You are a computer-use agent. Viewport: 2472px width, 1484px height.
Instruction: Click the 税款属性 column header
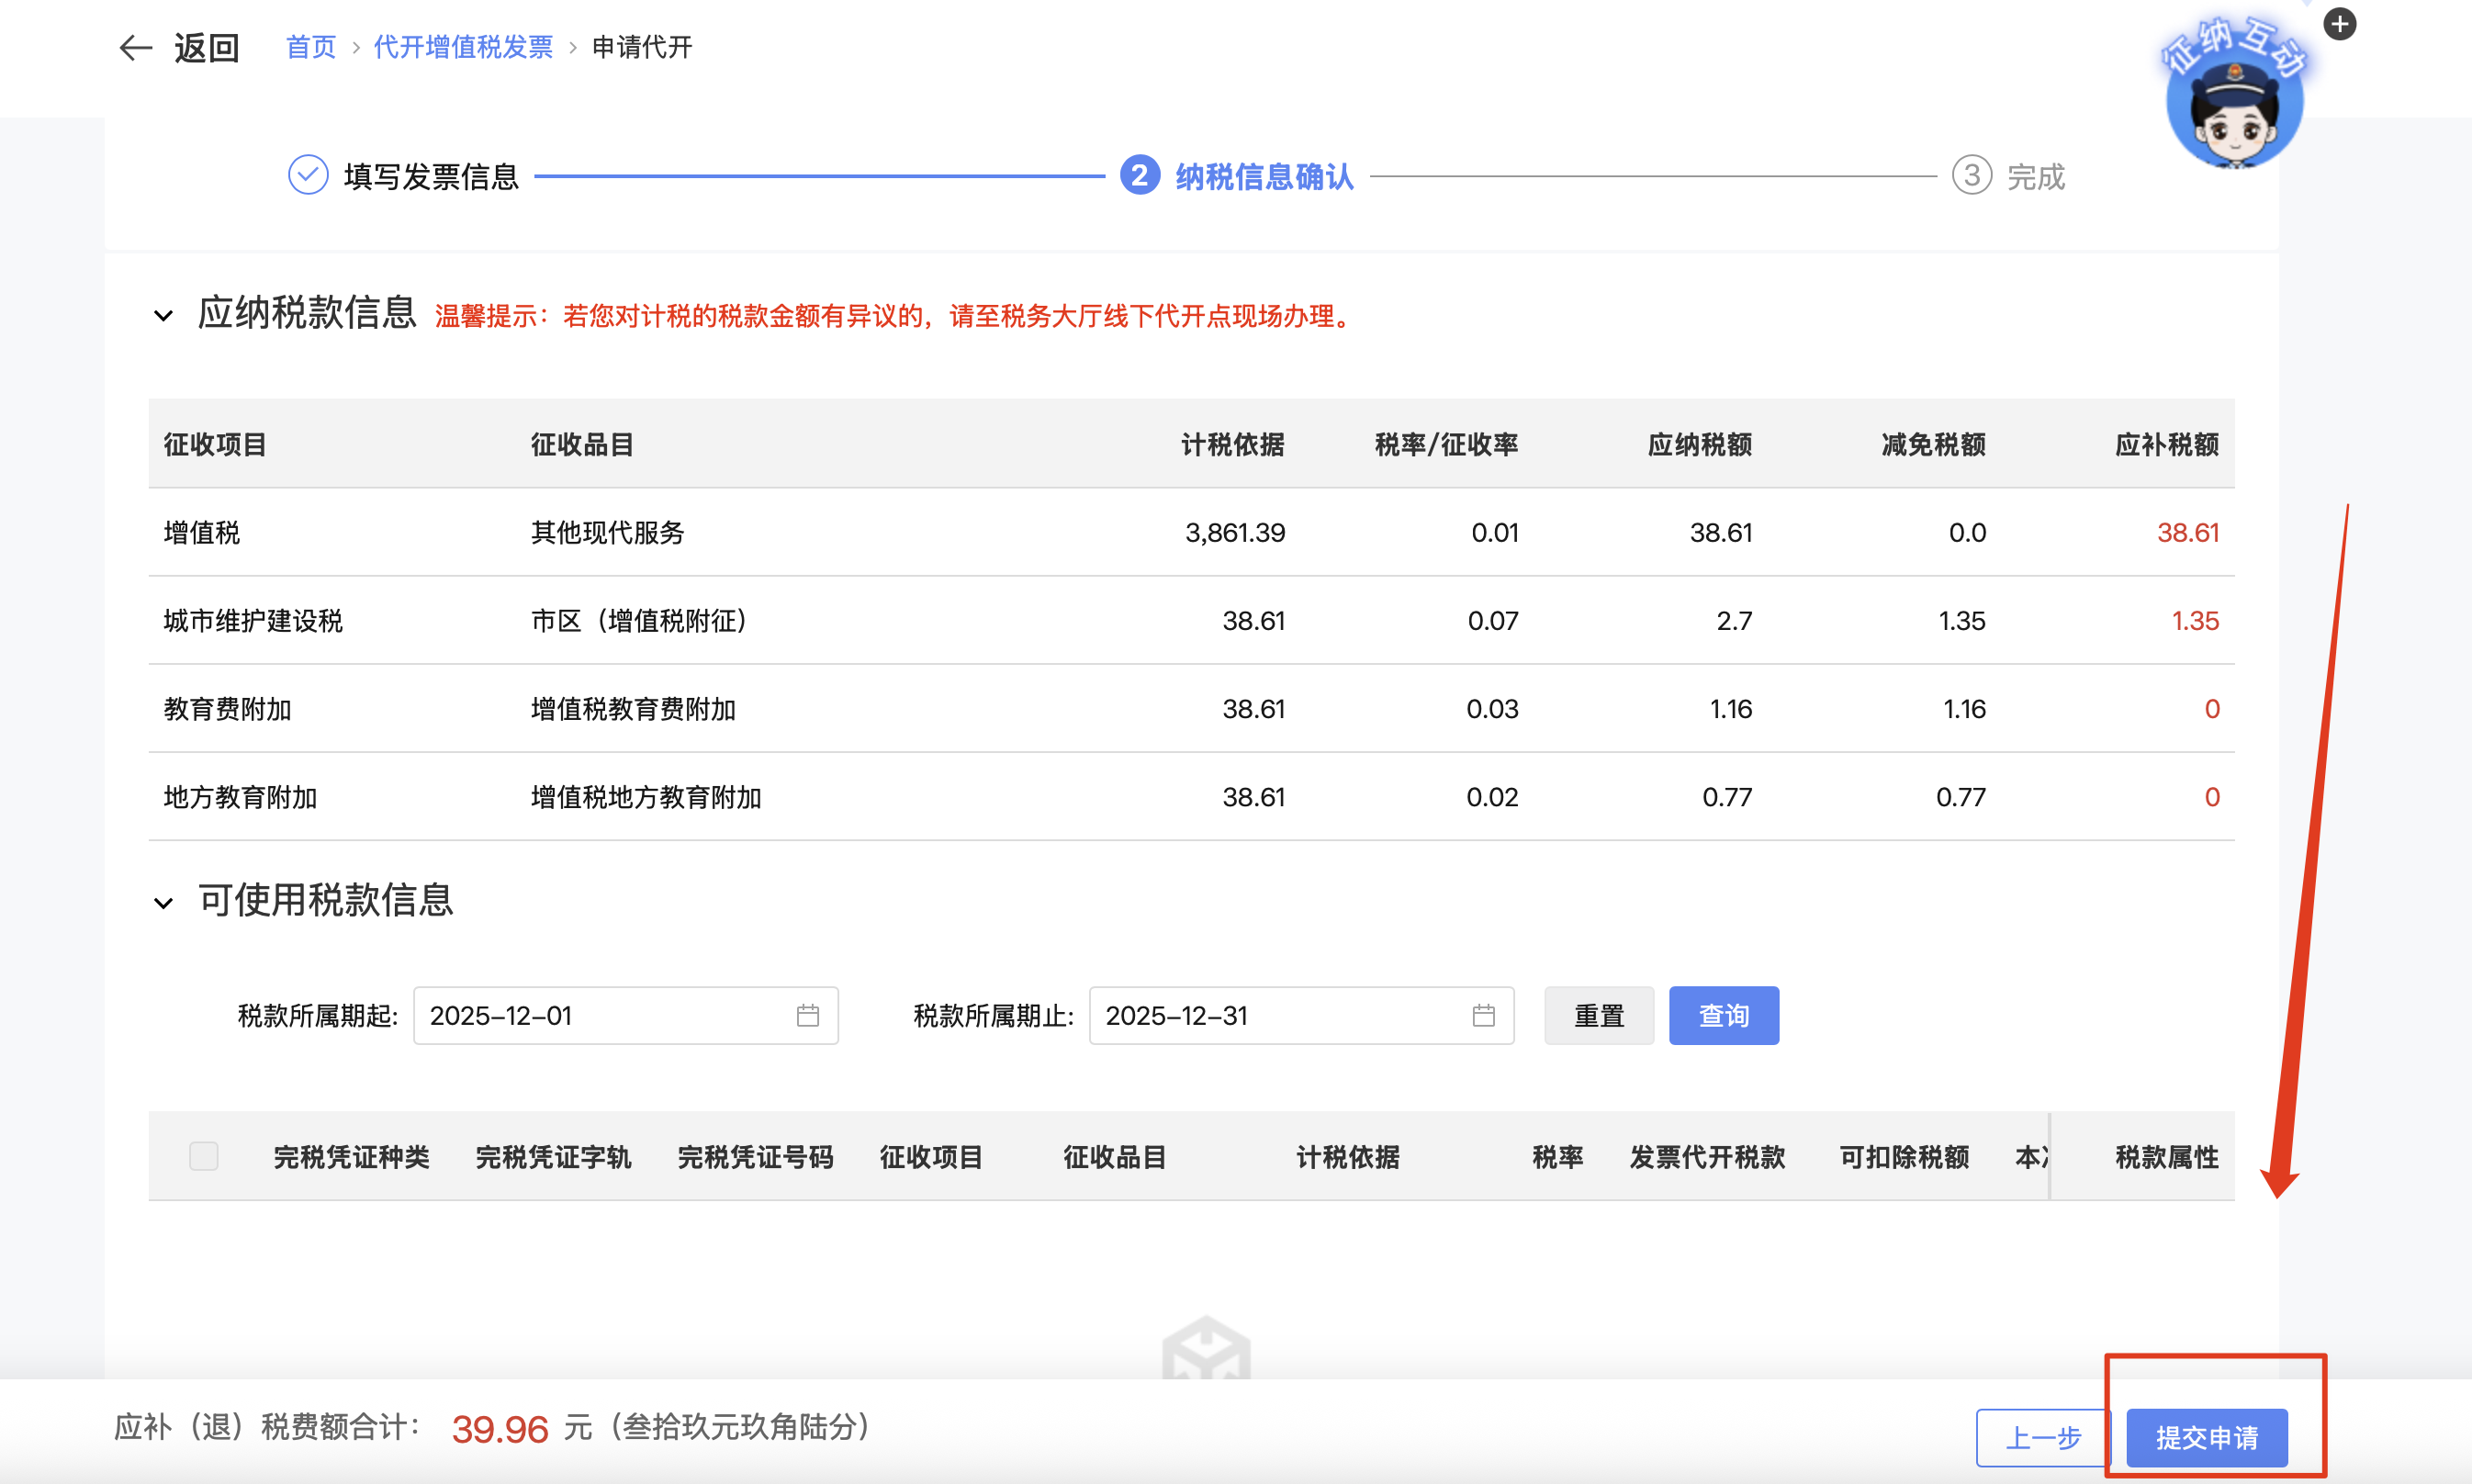click(x=2166, y=1157)
